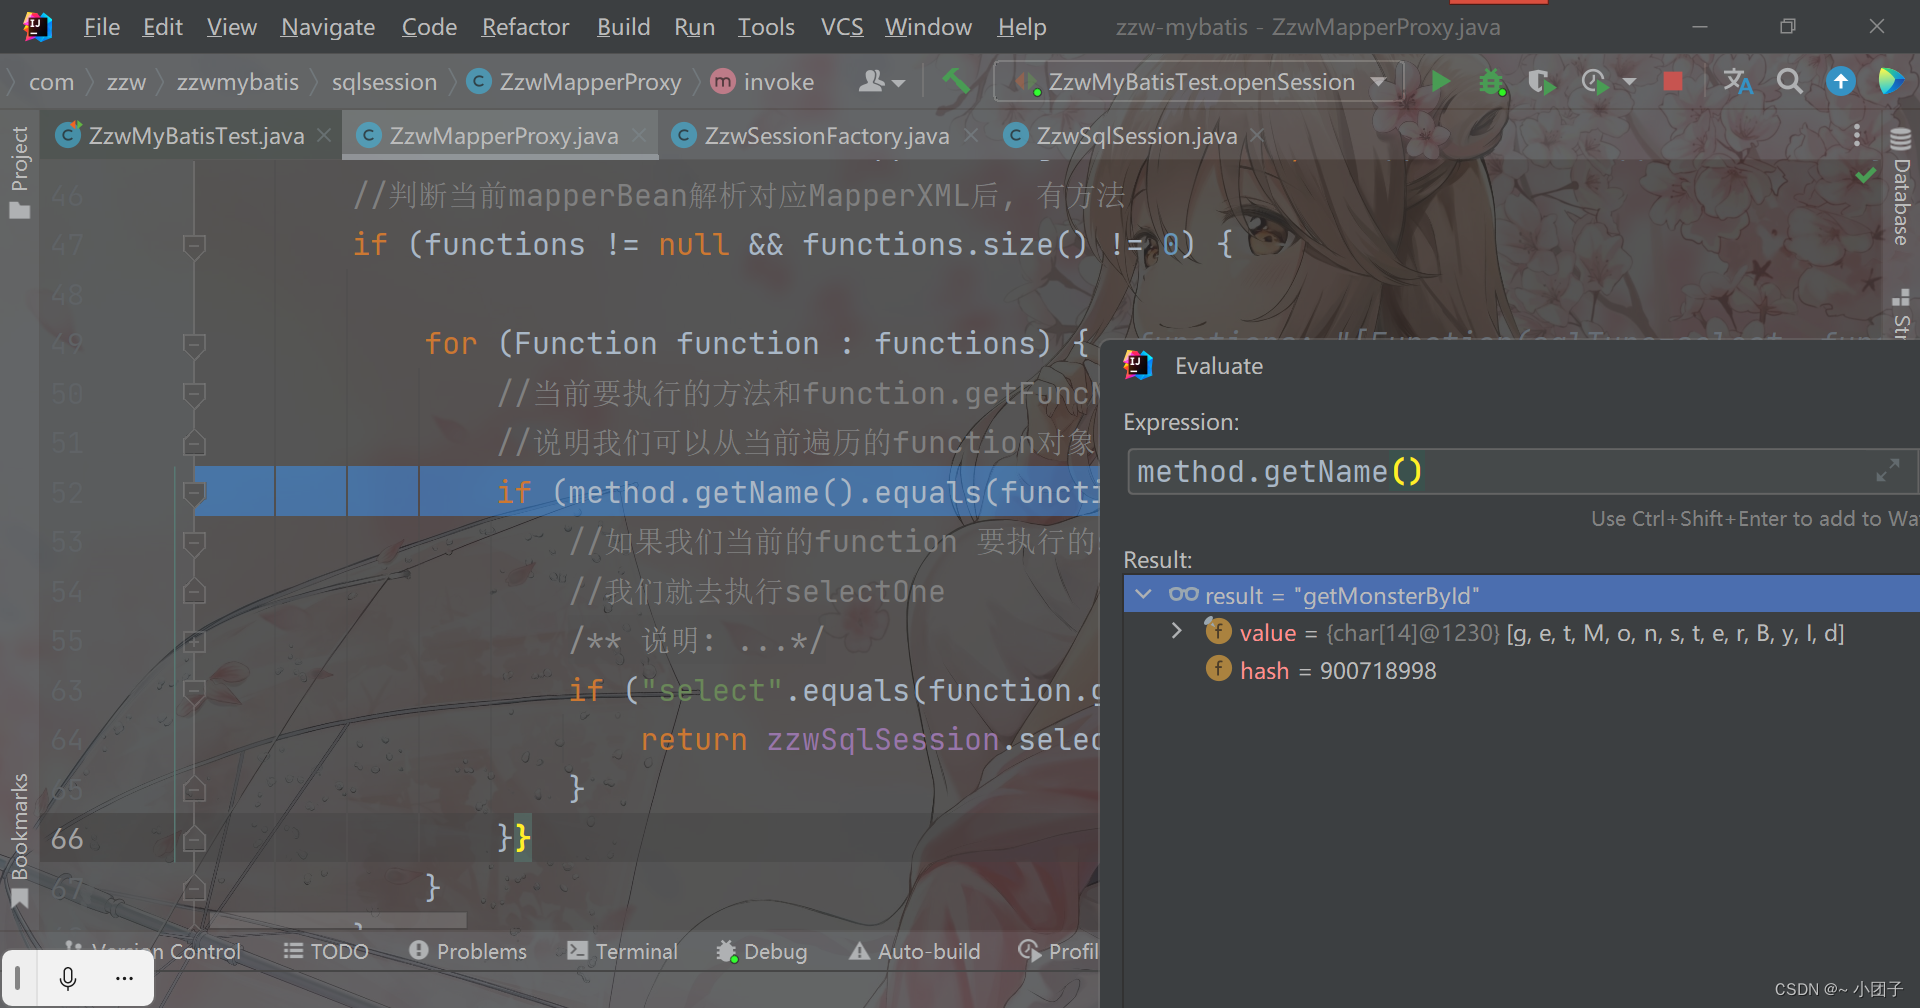
Task: Open the Window menu
Action: tap(928, 27)
